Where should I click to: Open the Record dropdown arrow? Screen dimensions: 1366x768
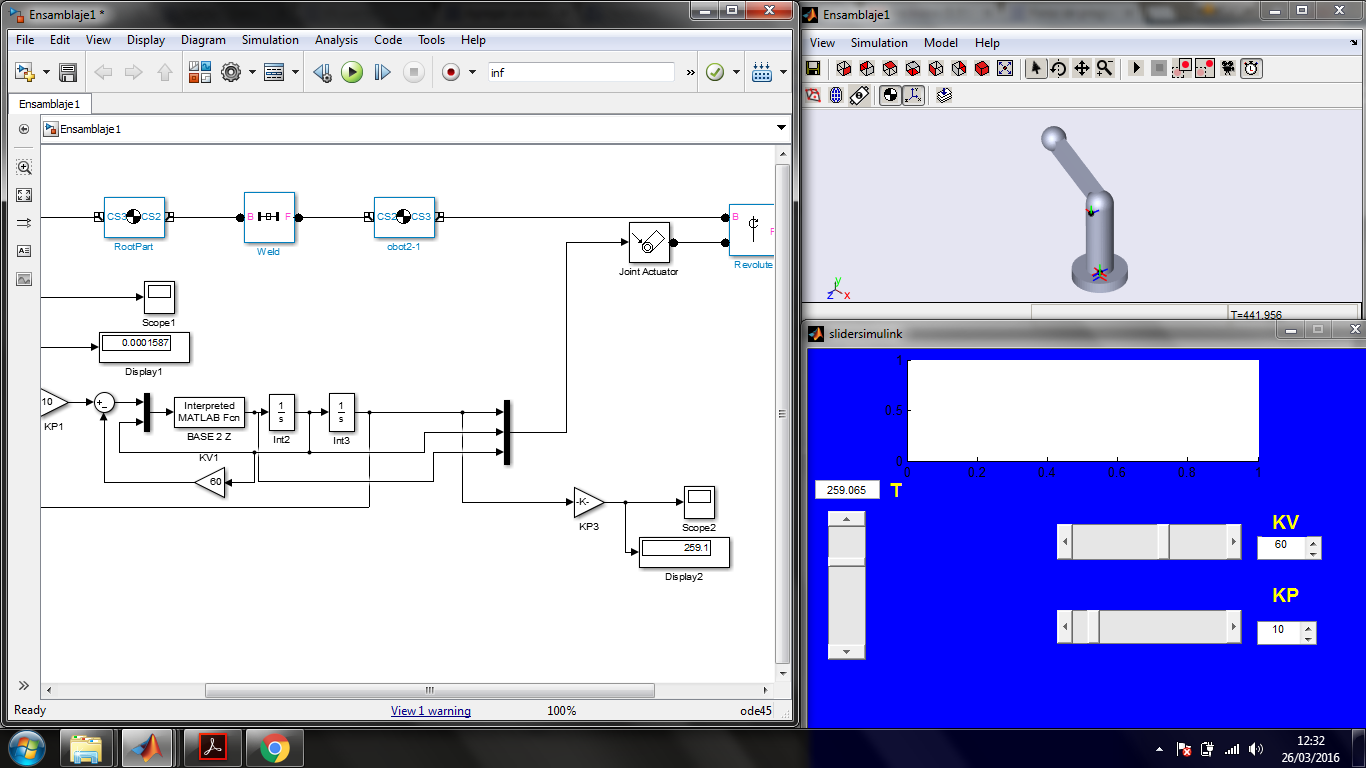tap(472, 73)
